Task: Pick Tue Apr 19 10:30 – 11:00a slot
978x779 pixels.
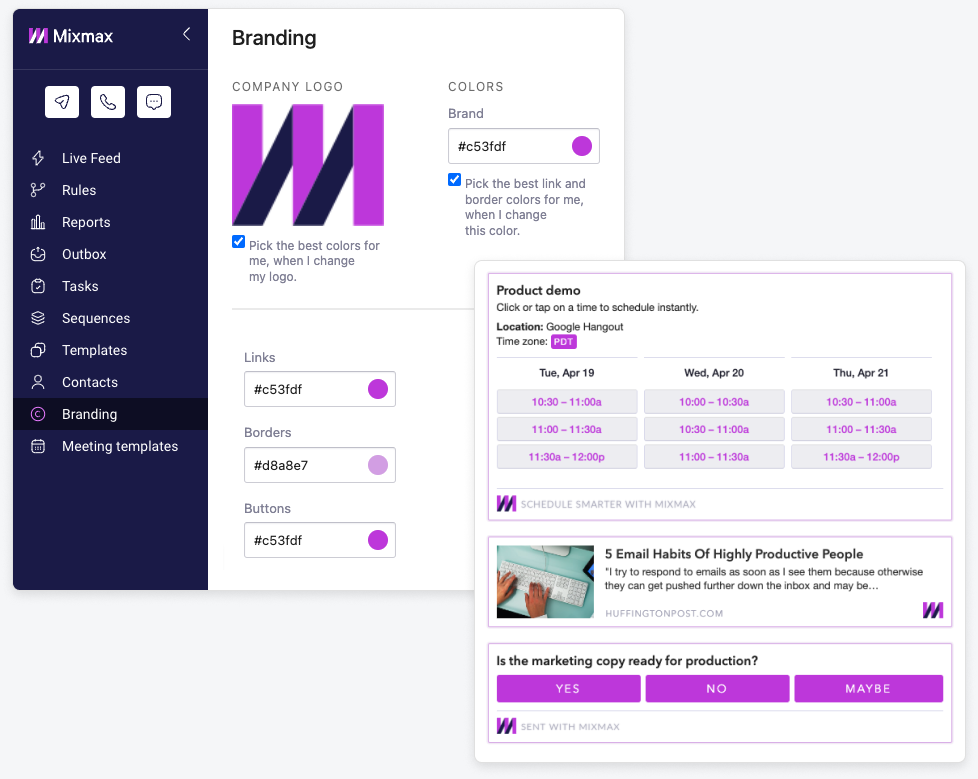Action: 567,402
